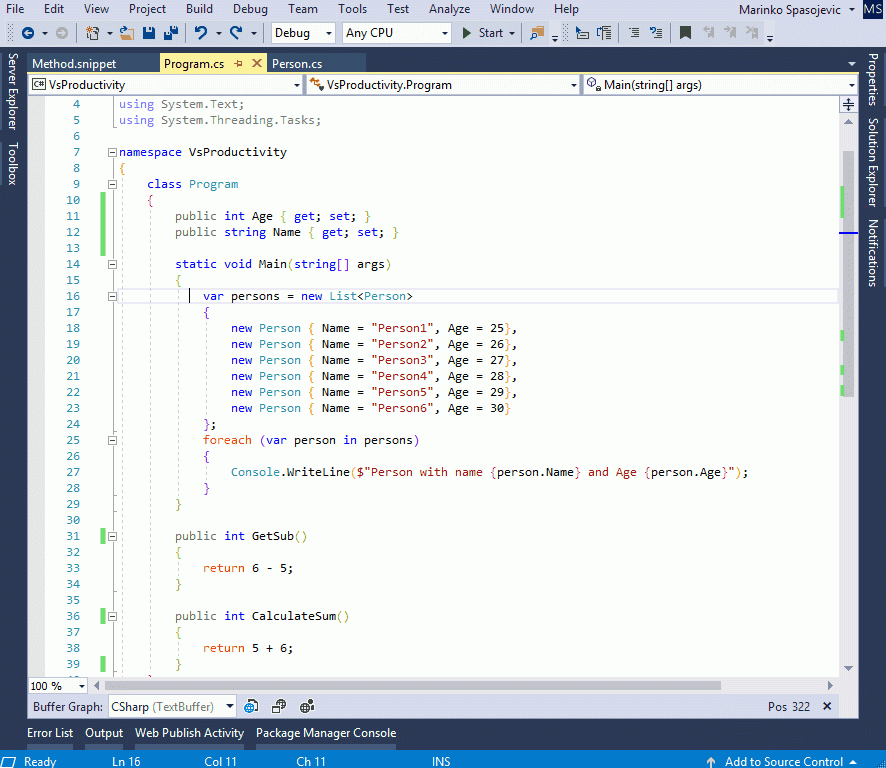Image resolution: width=886 pixels, height=768 pixels.
Task: Toggle the pin on Program.cs tab
Action: pos(239,64)
